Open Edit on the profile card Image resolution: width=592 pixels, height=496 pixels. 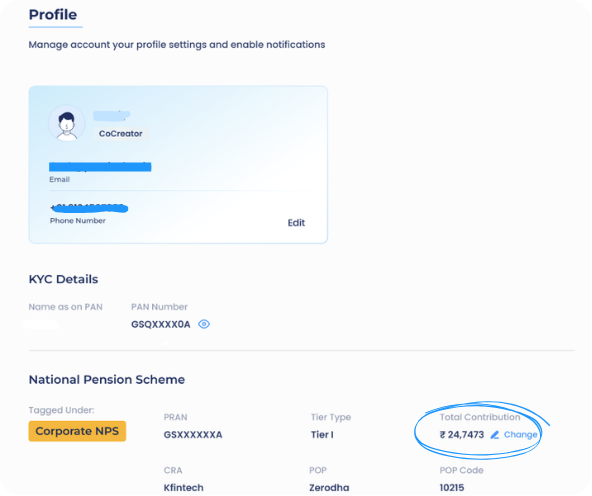click(296, 223)
